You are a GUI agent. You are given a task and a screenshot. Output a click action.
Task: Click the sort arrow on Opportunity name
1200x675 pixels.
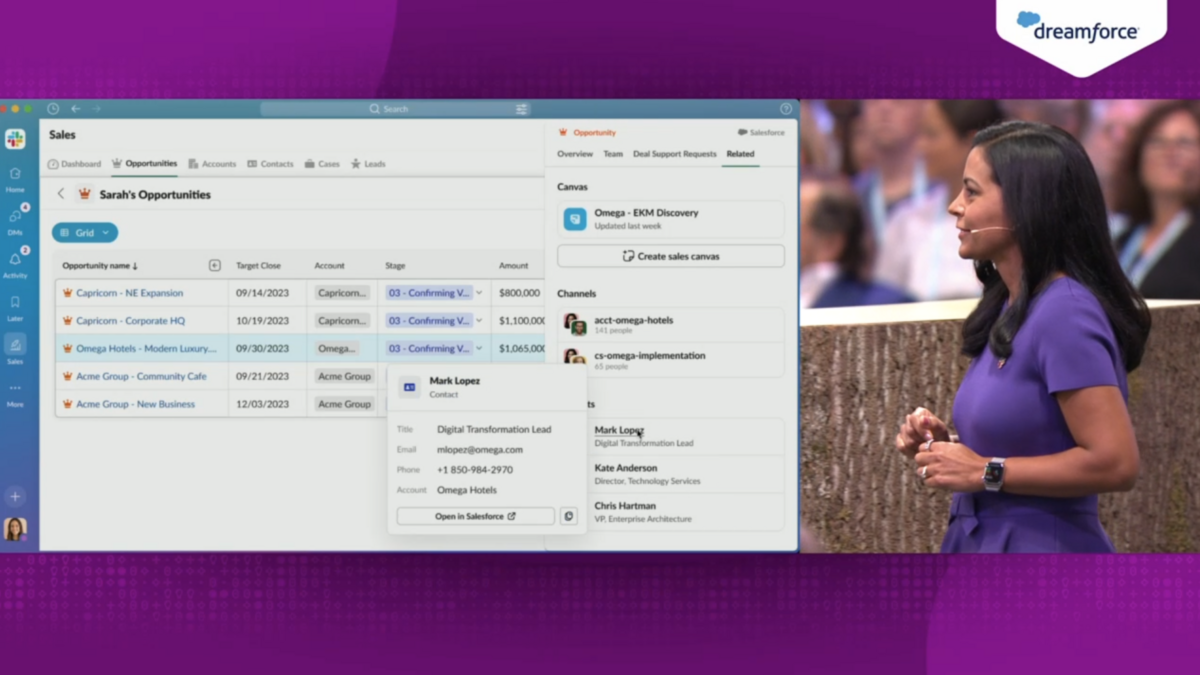click(135, 267)
